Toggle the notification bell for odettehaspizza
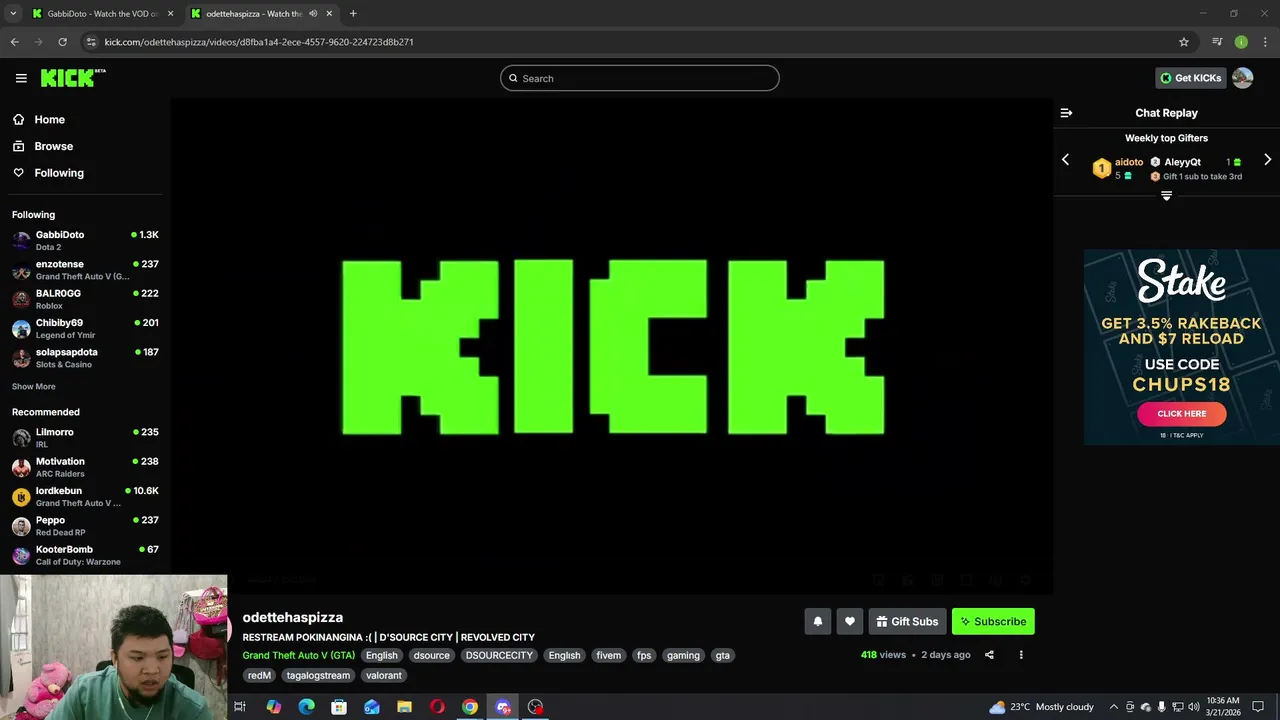Screen dimensions: 1280x720 [x=817, y=621]
